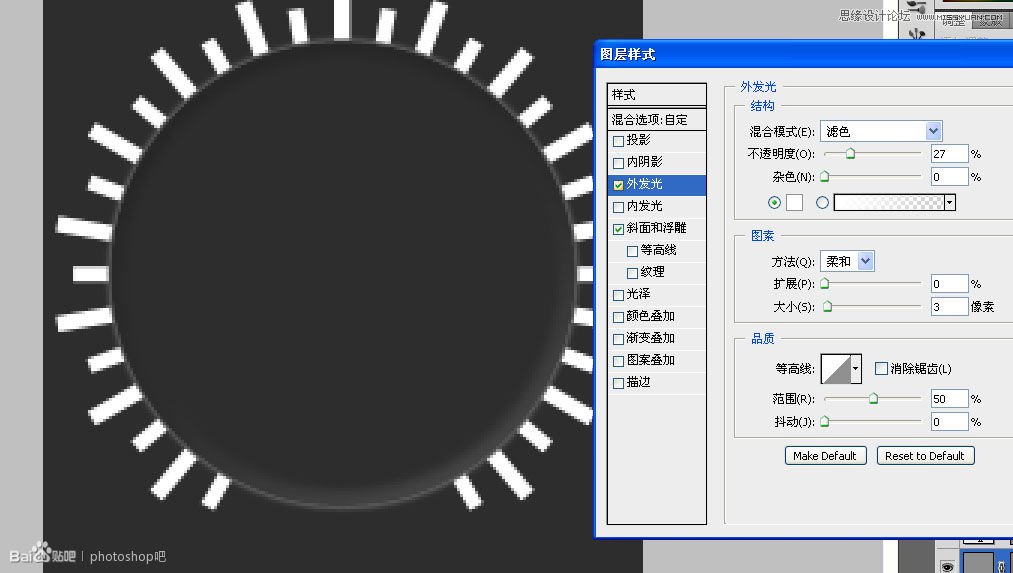Uncheck the 外发光 outer glow checkbox
Screen dimensions: 1013x573
(618, 185)
